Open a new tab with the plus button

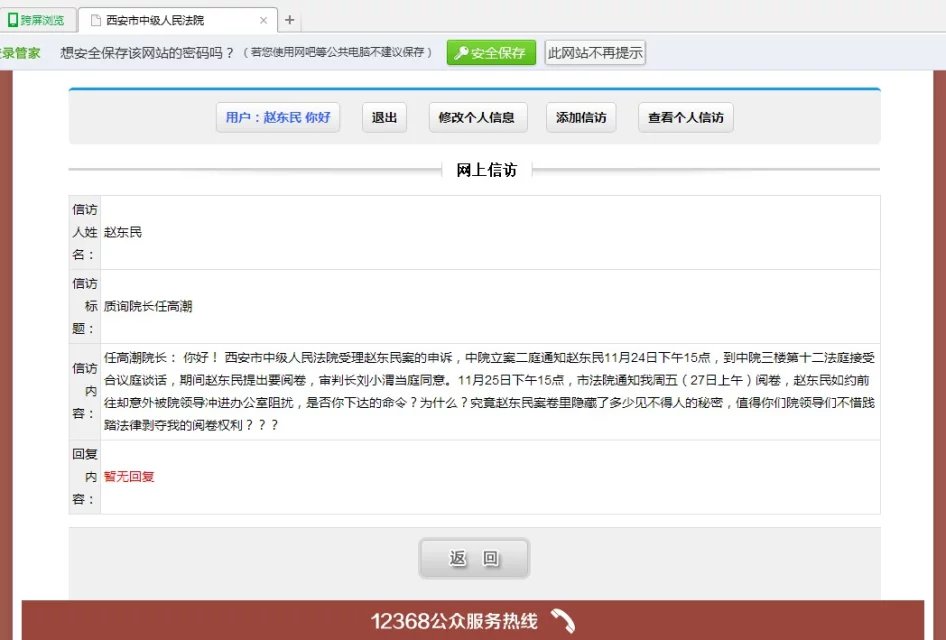290,20
